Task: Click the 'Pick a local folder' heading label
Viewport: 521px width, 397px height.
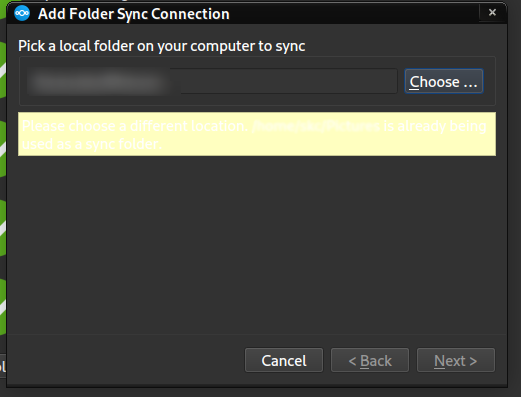Action: click(162, 46)
